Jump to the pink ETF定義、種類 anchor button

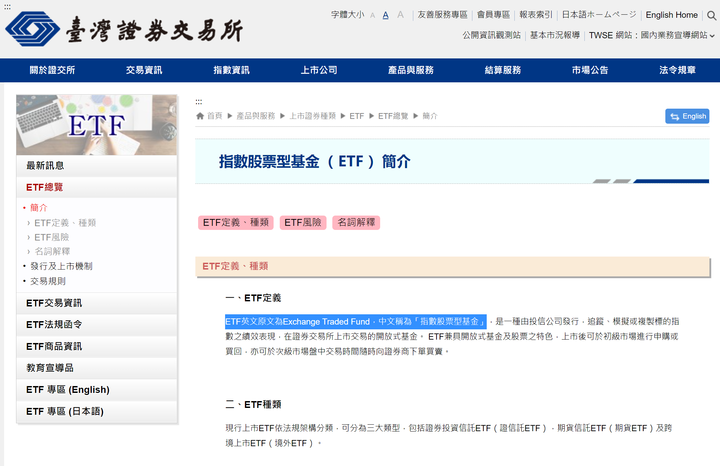pyautogui.click(x=236, y=223)
